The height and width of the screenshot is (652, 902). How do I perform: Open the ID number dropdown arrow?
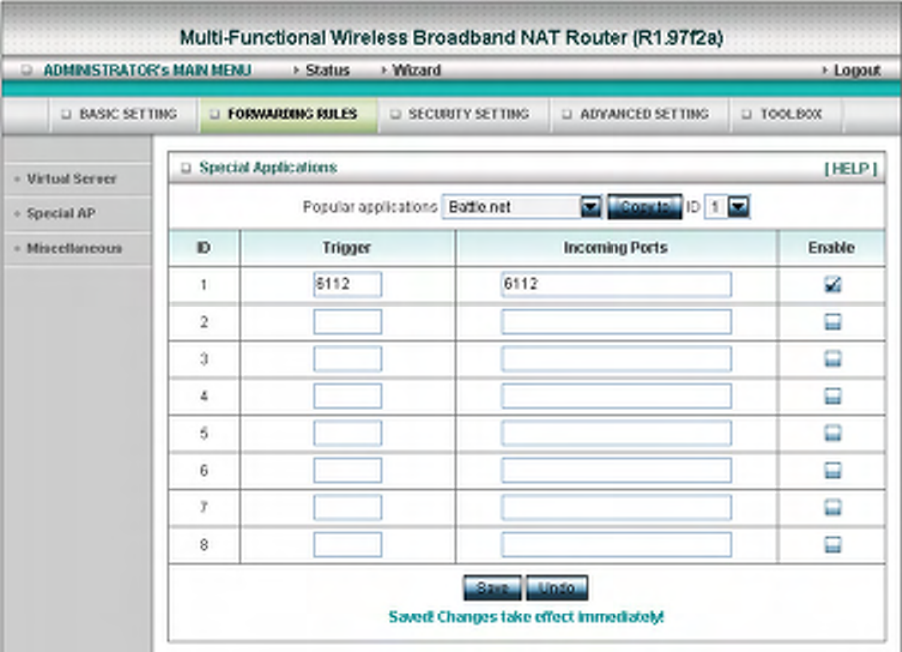(739, 207)
